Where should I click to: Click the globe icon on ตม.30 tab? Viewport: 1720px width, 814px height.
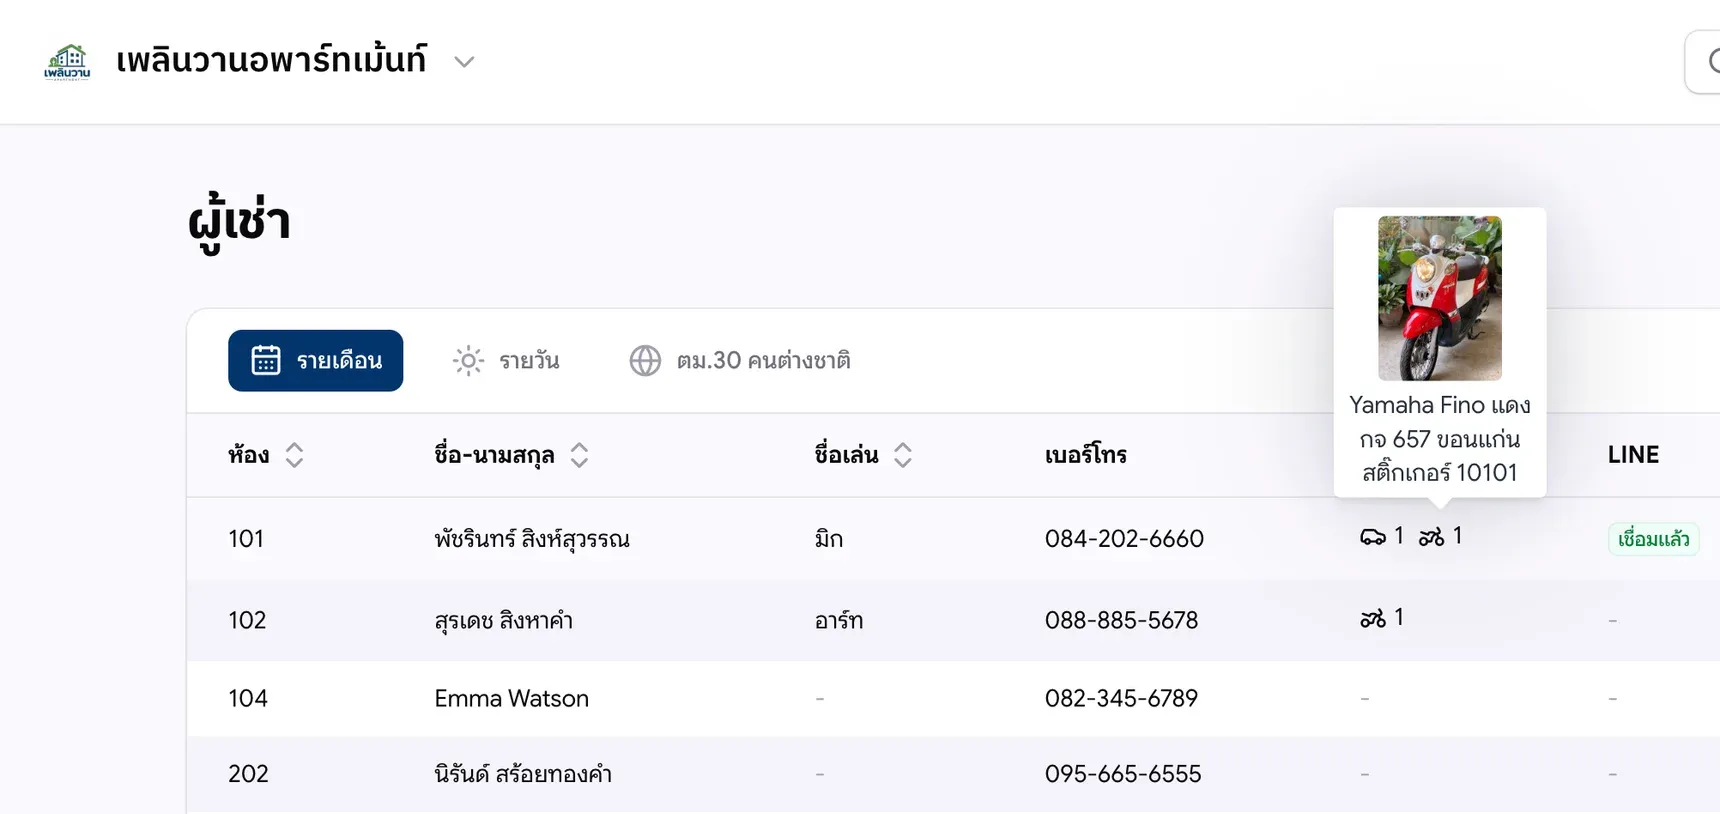pos(645,360)
